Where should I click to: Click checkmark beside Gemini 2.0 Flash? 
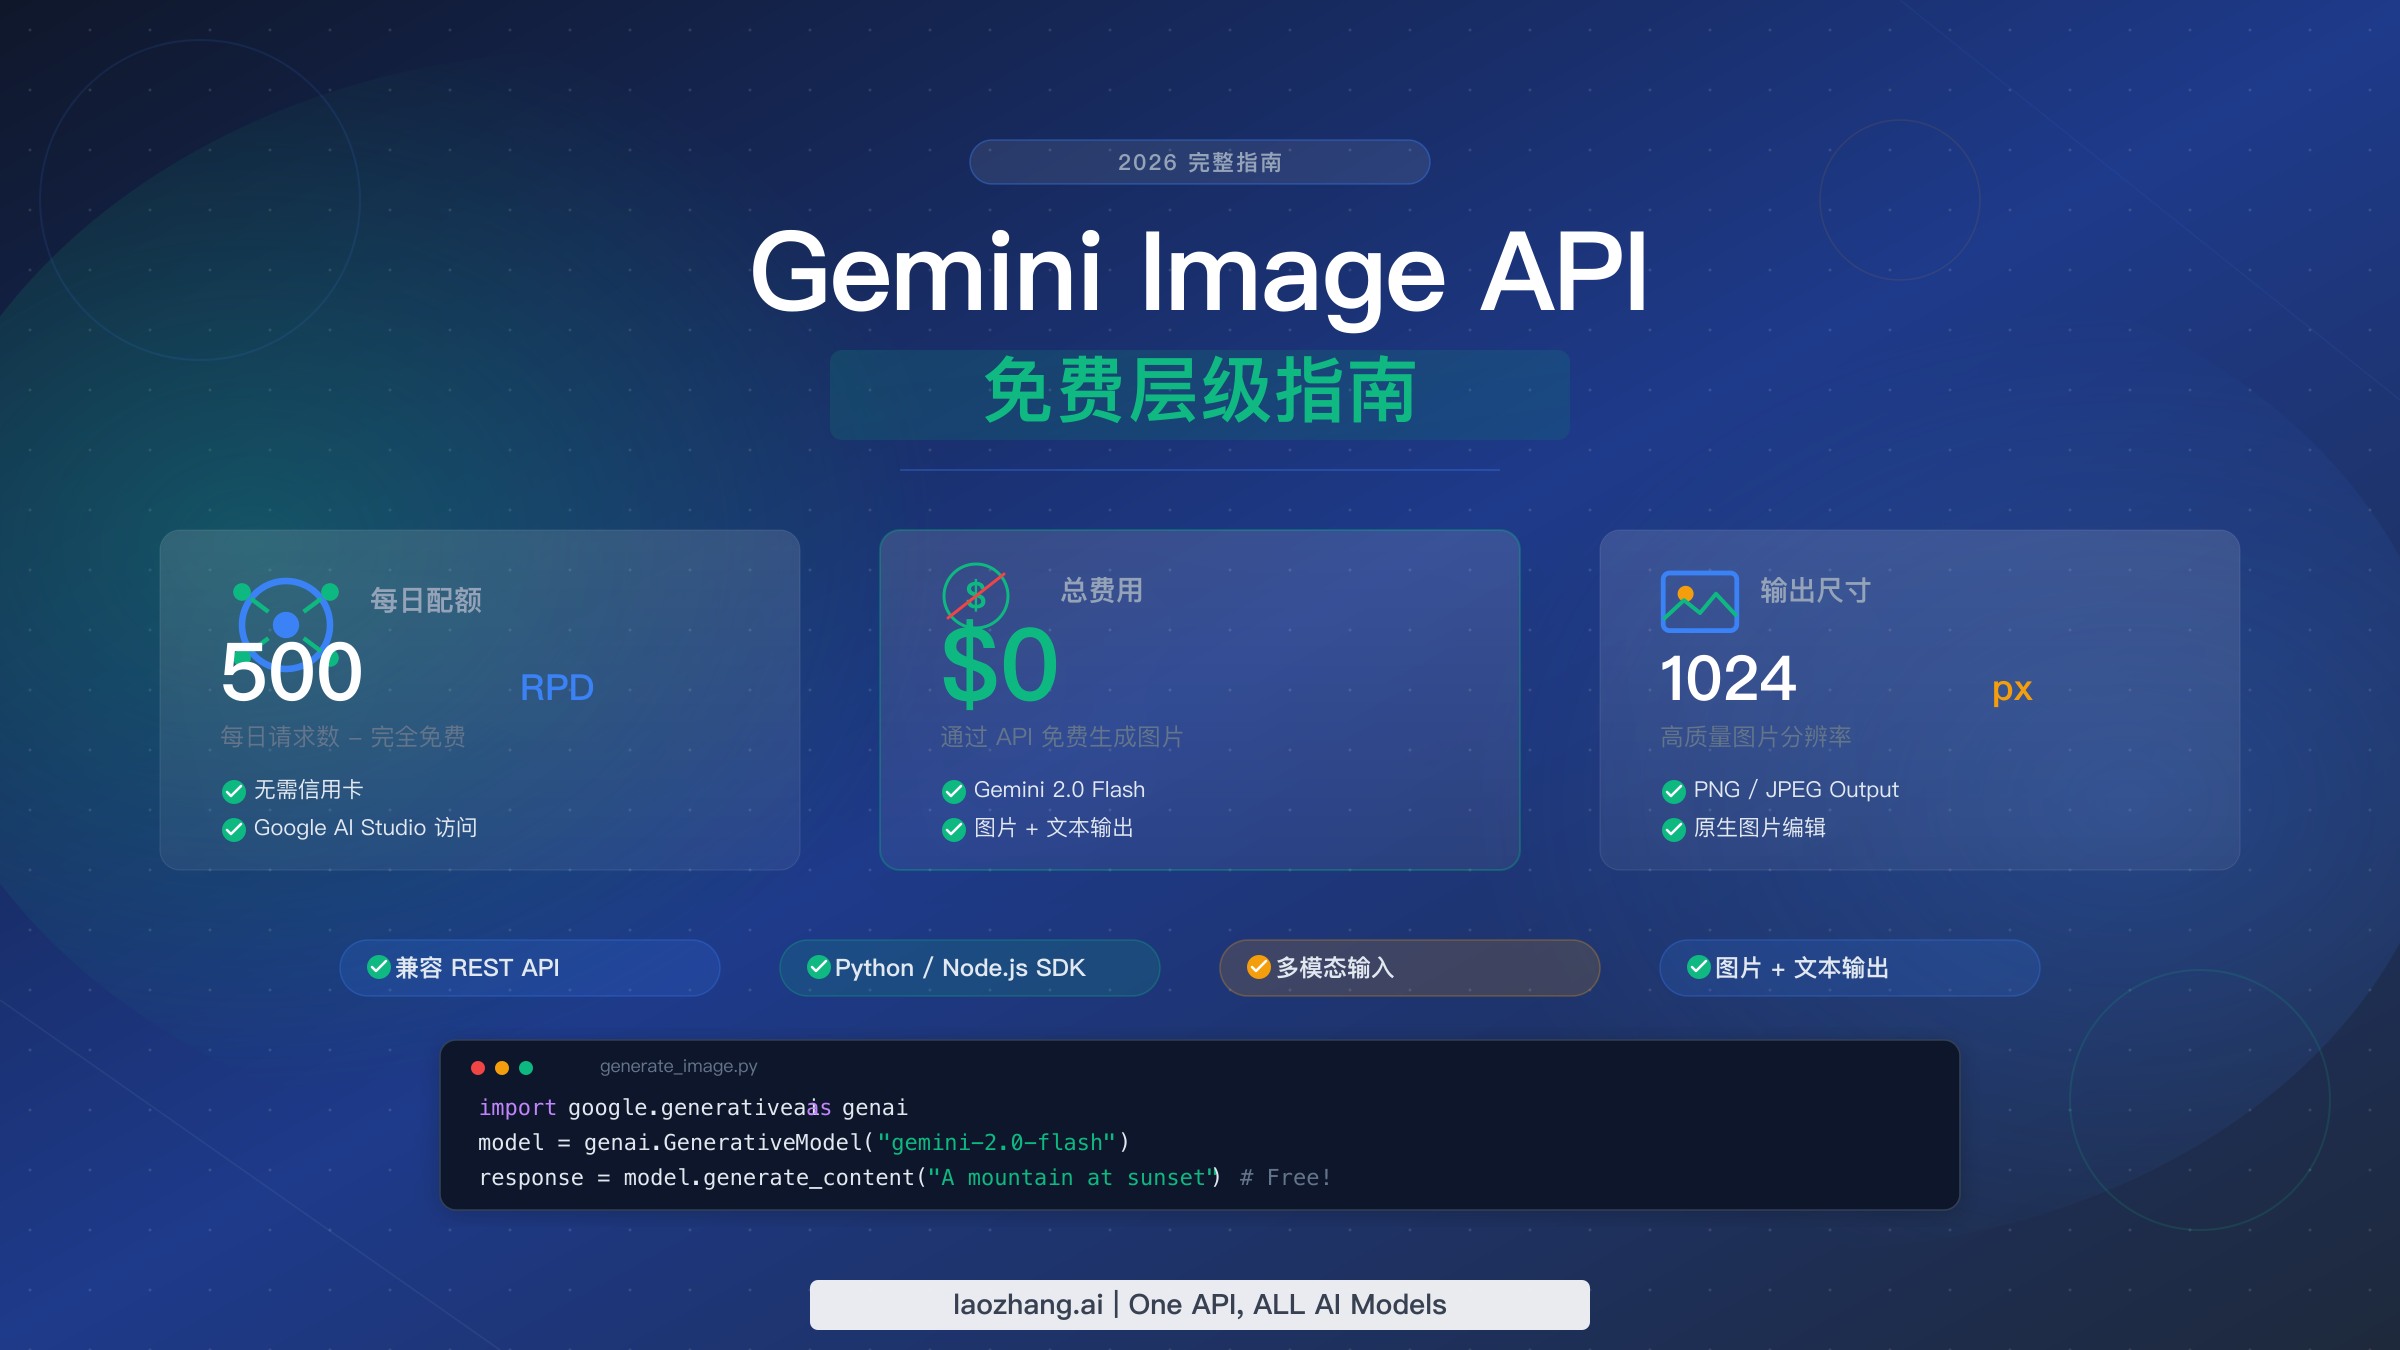point(954,791)
